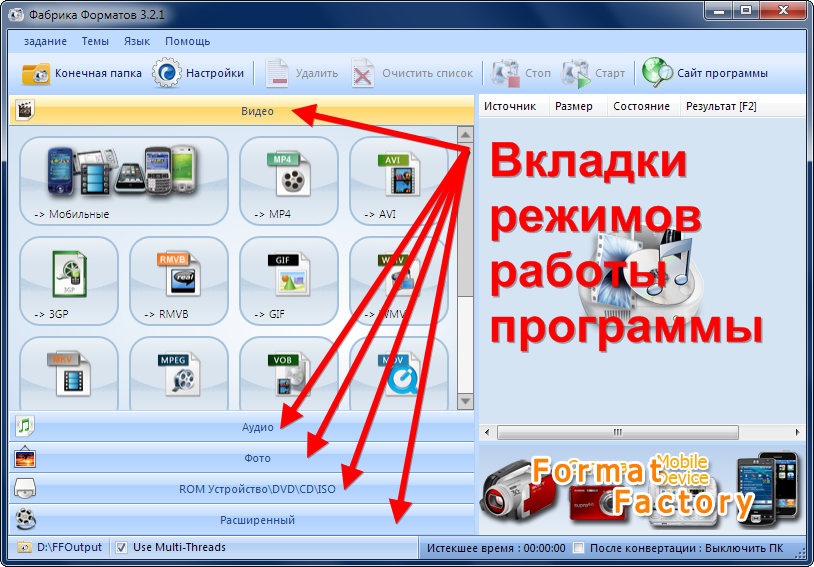The width and height of the screenshot is (814, 567).
Task: Click the D:\FFOutput folder icon in status bar
Action: [24, 547]
